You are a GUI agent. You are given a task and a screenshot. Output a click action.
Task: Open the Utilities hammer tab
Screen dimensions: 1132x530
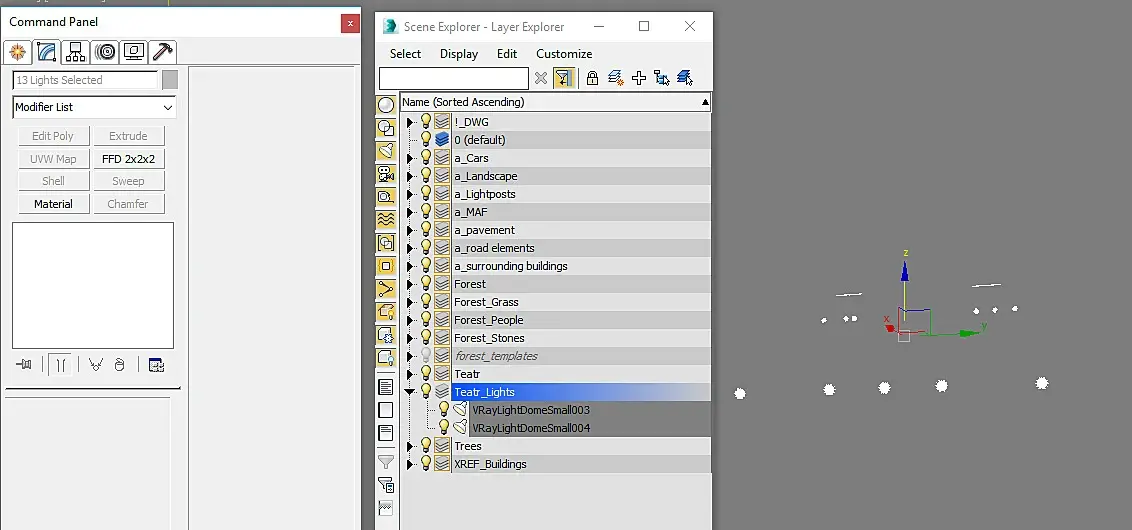click(162, 52)
